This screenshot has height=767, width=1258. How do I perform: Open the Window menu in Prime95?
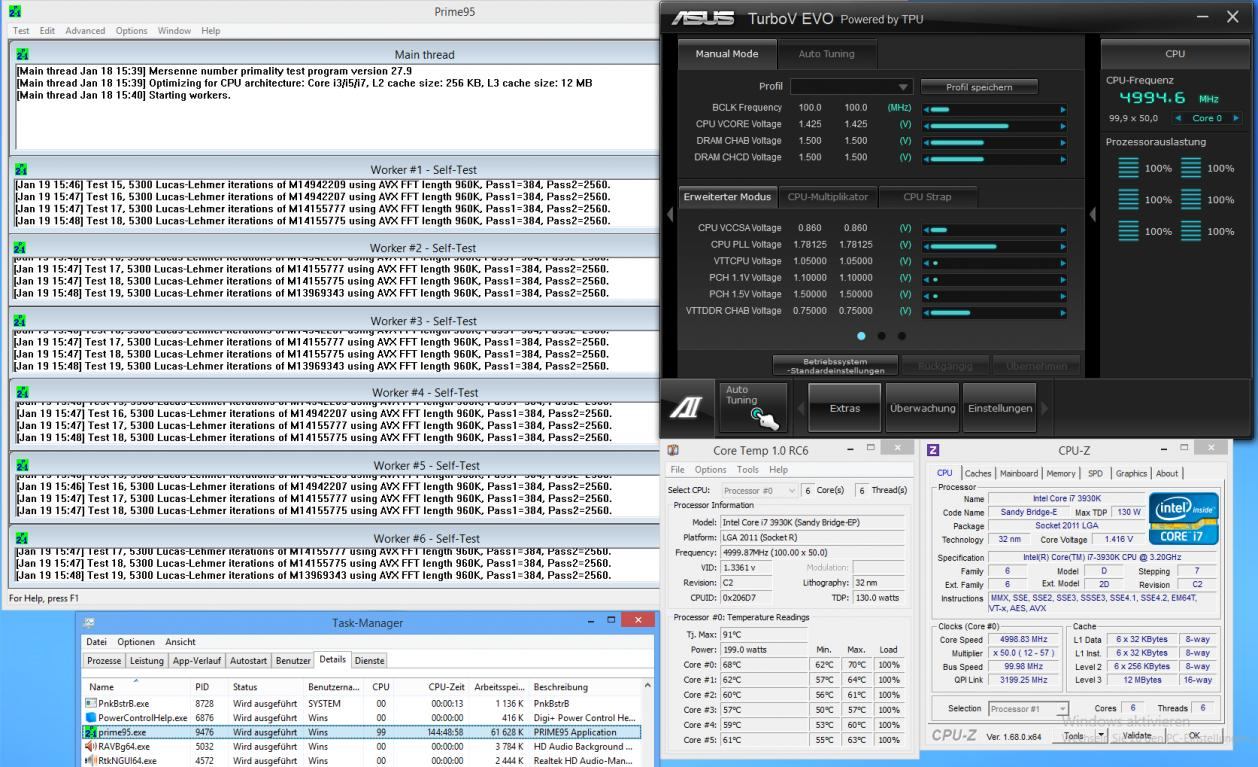pos(174,31)
